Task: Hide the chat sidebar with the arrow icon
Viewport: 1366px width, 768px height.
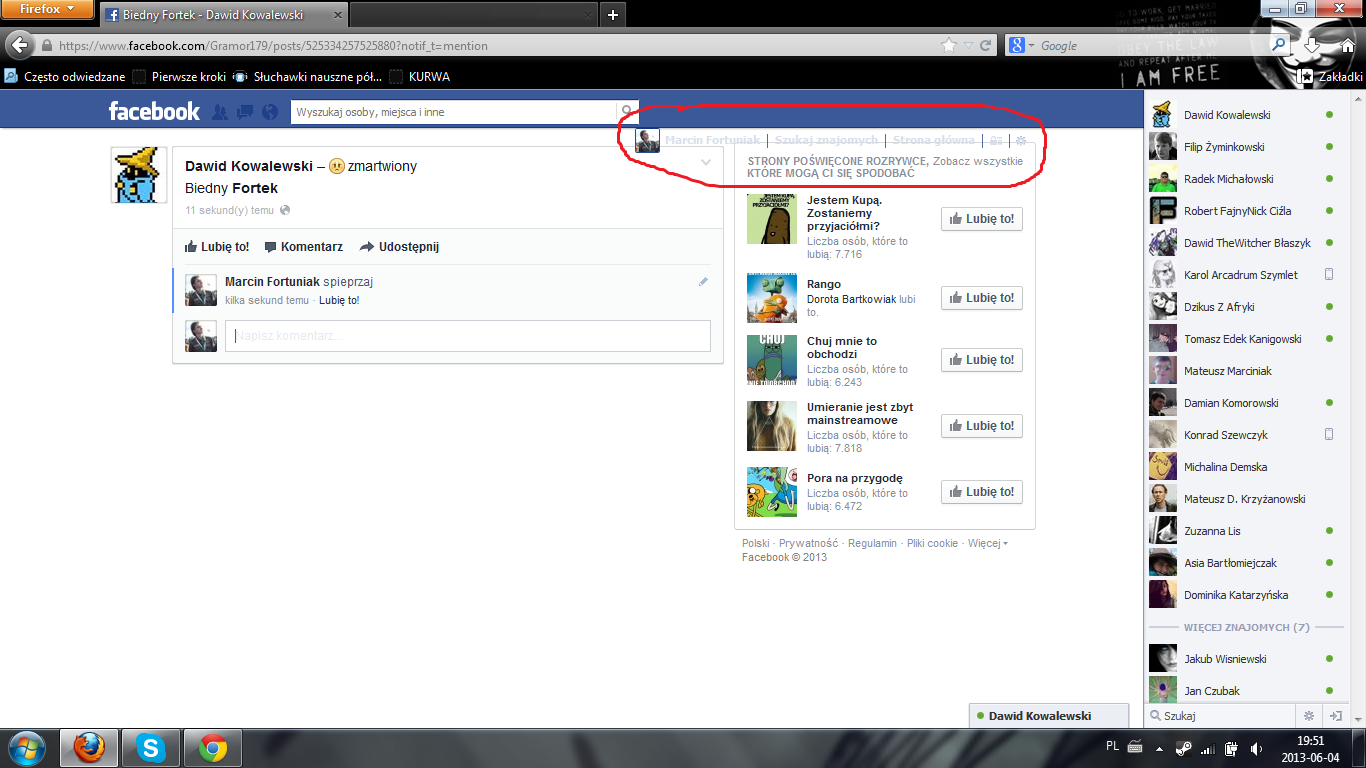Action: [1334, 716]
